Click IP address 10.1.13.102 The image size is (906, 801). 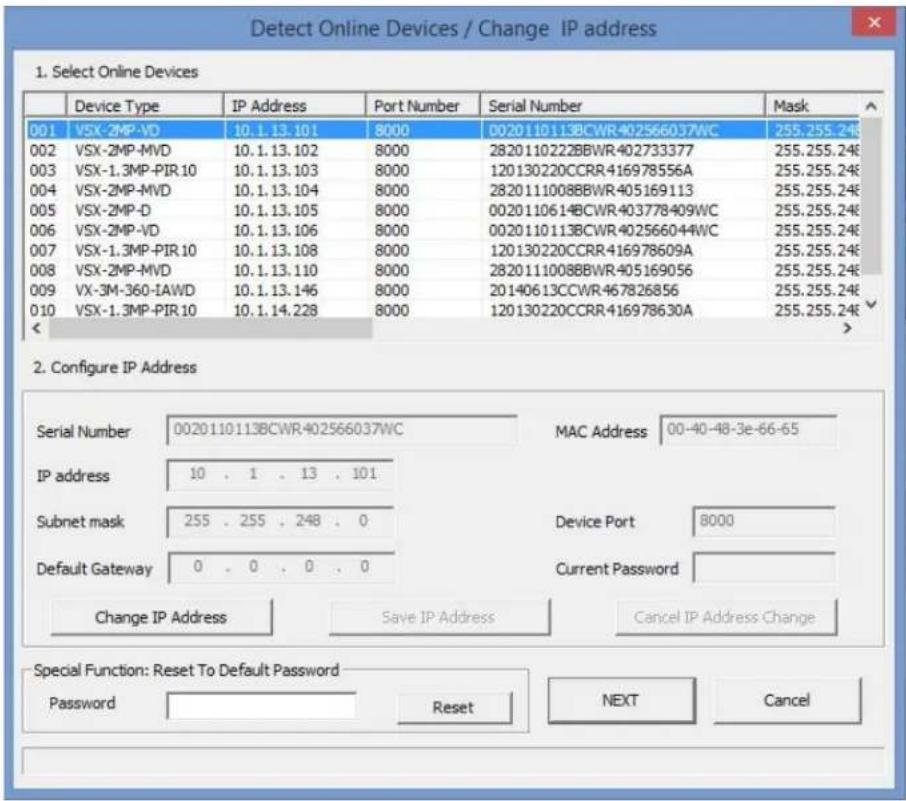pyautogui.click(x=276, y=150)
